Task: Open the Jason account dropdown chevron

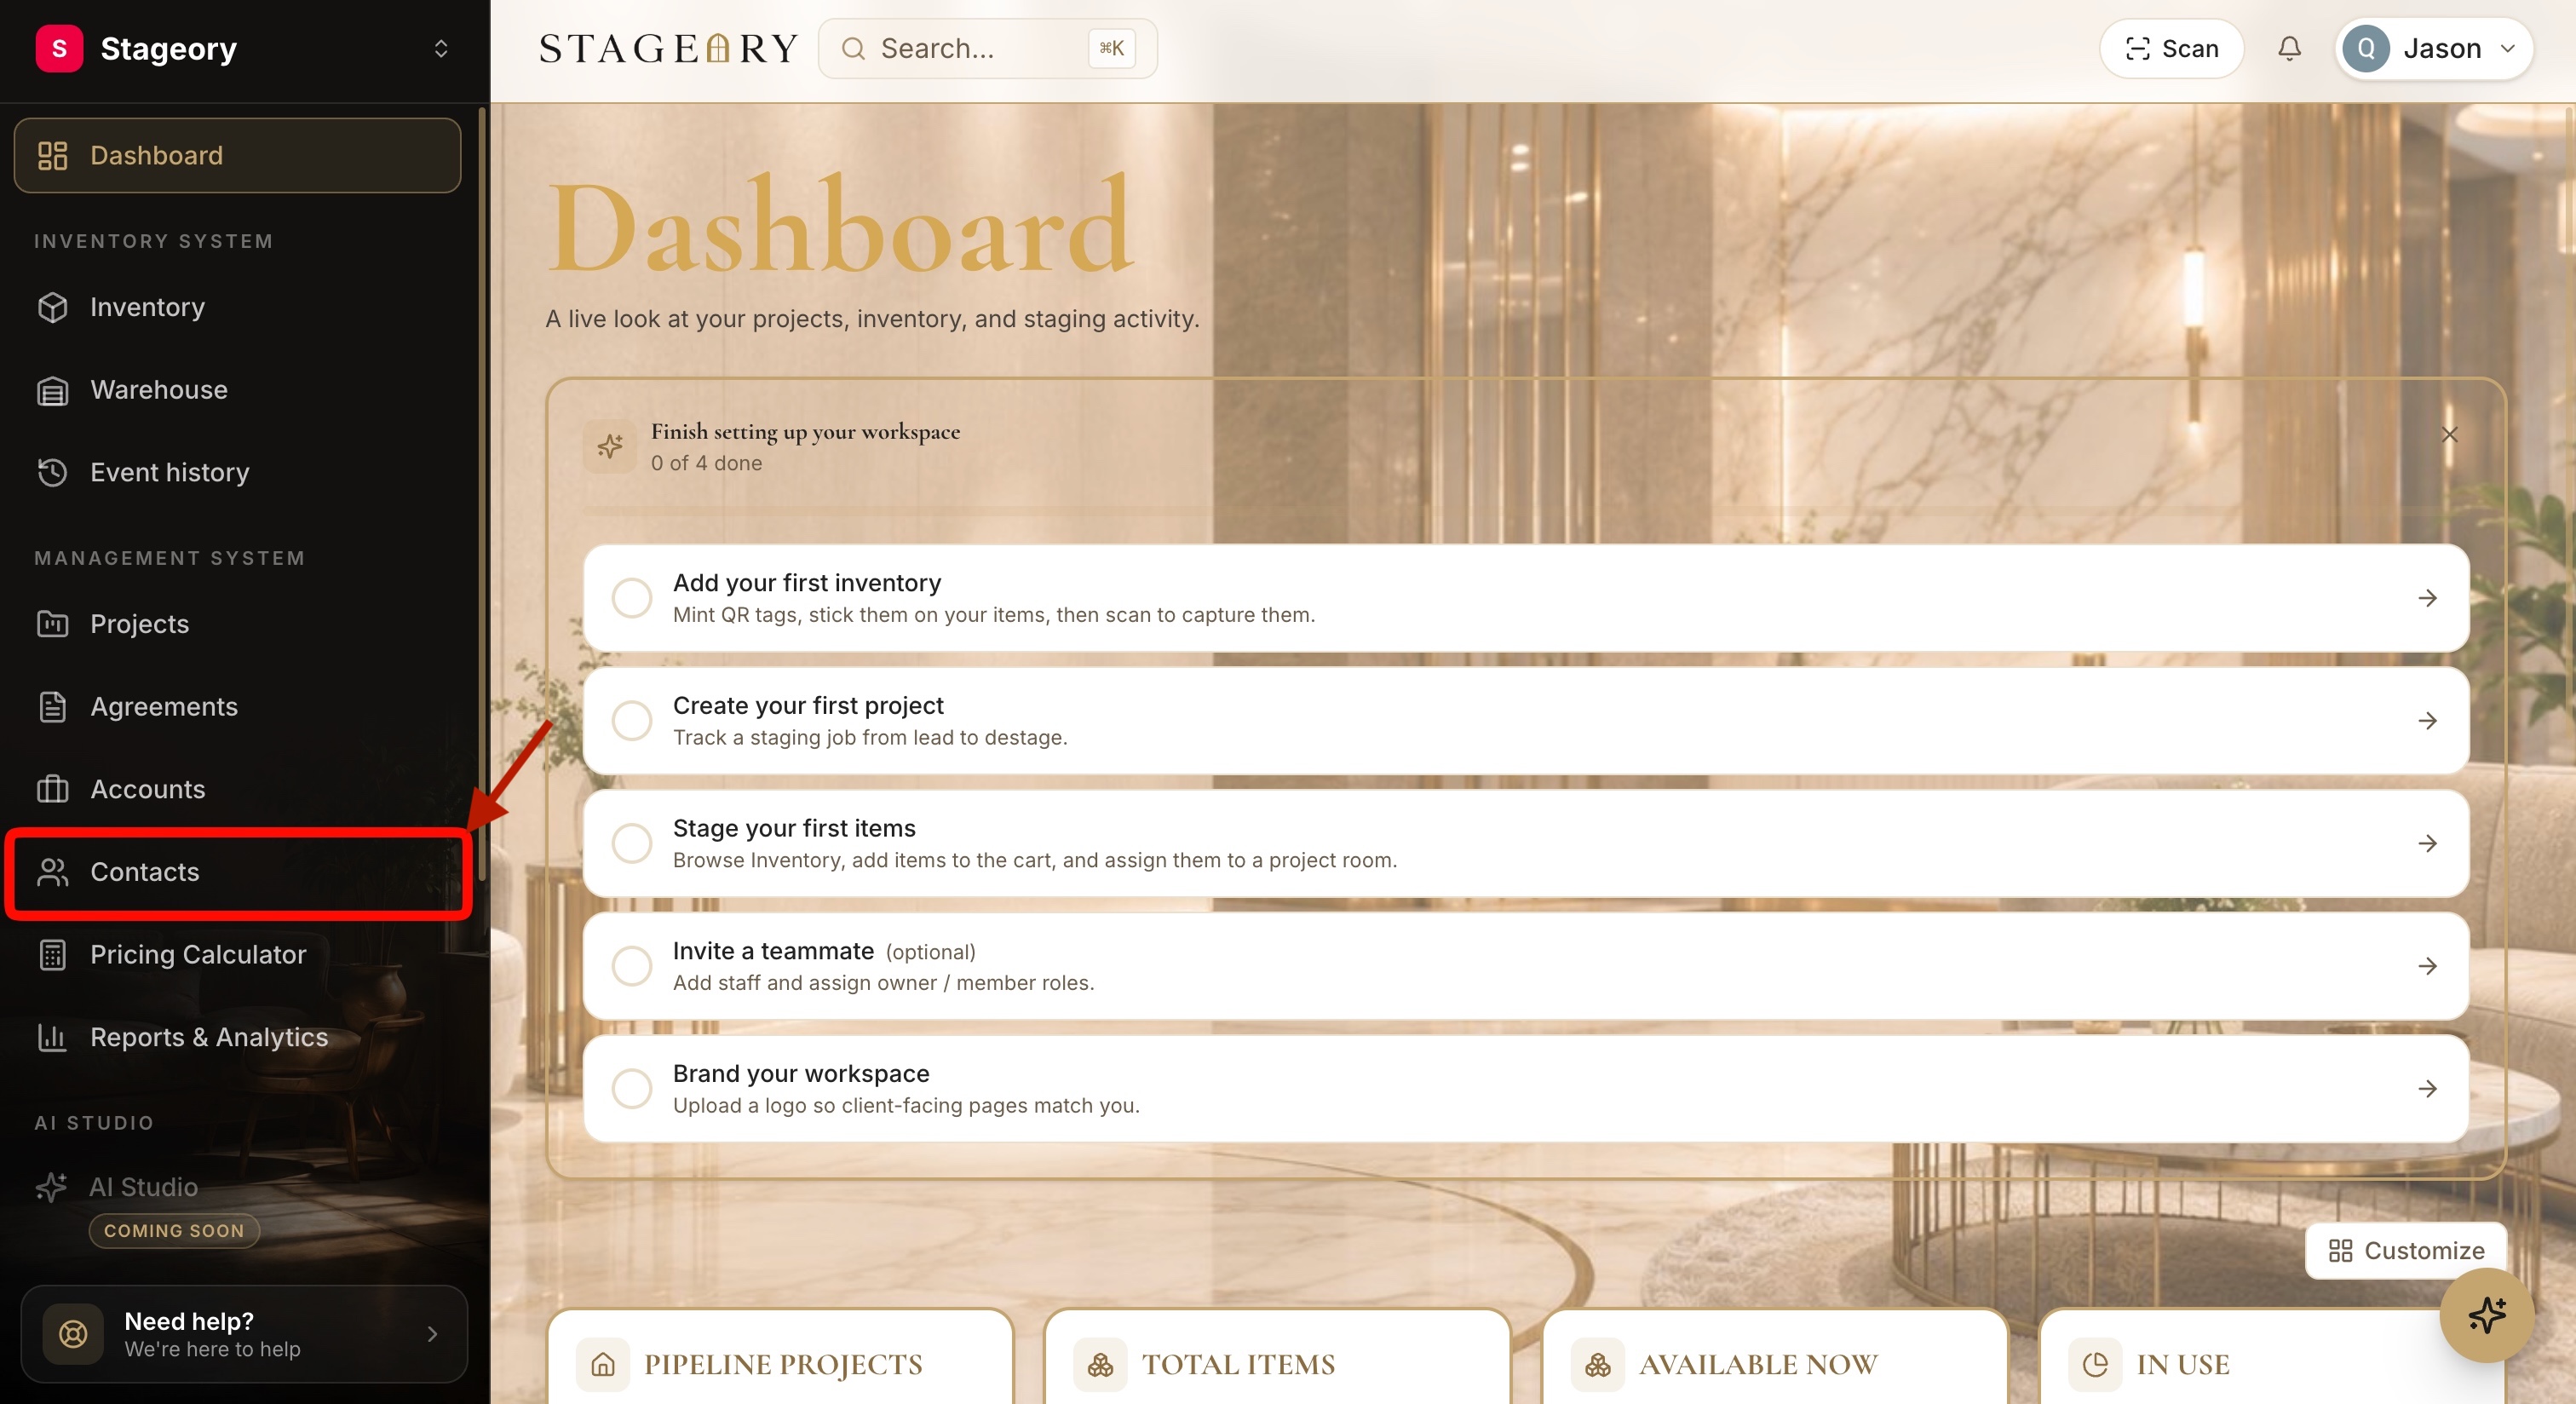Action: tap(2507, 48)
